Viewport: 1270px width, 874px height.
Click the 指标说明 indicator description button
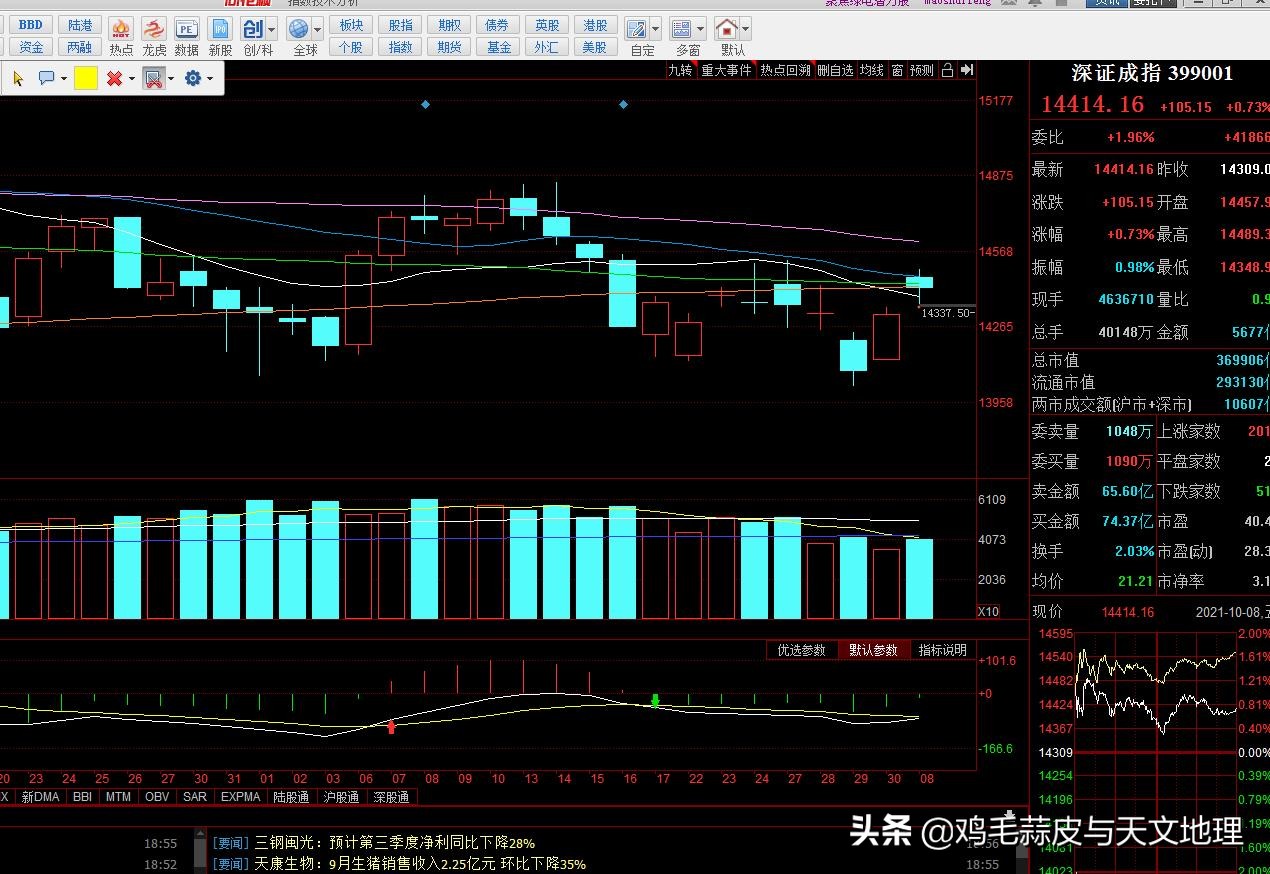point(942,650)
